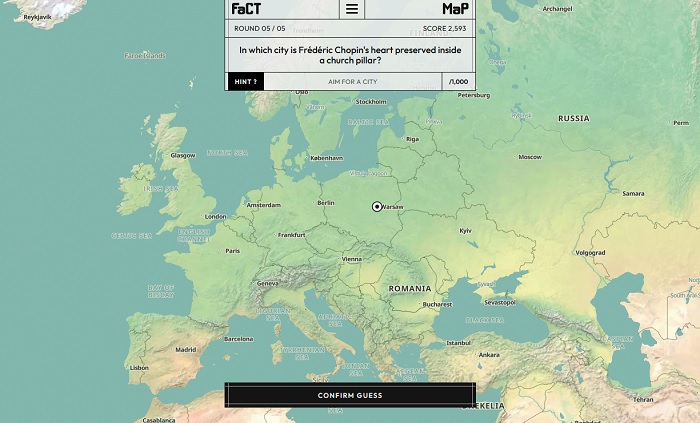Click the HINT ? button
The height and width of the screenshot is (423, 700).
[x=246, y=82]
